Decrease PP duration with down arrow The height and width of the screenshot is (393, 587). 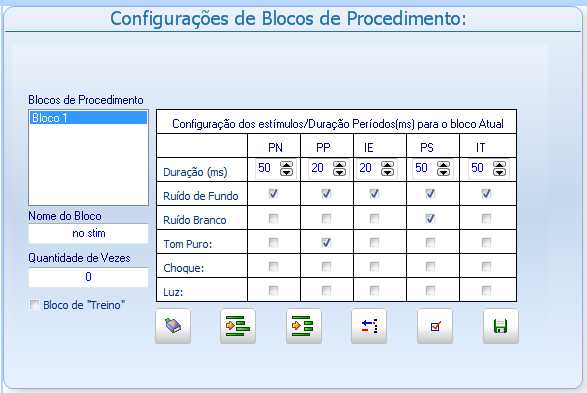[x=340, y=172]
